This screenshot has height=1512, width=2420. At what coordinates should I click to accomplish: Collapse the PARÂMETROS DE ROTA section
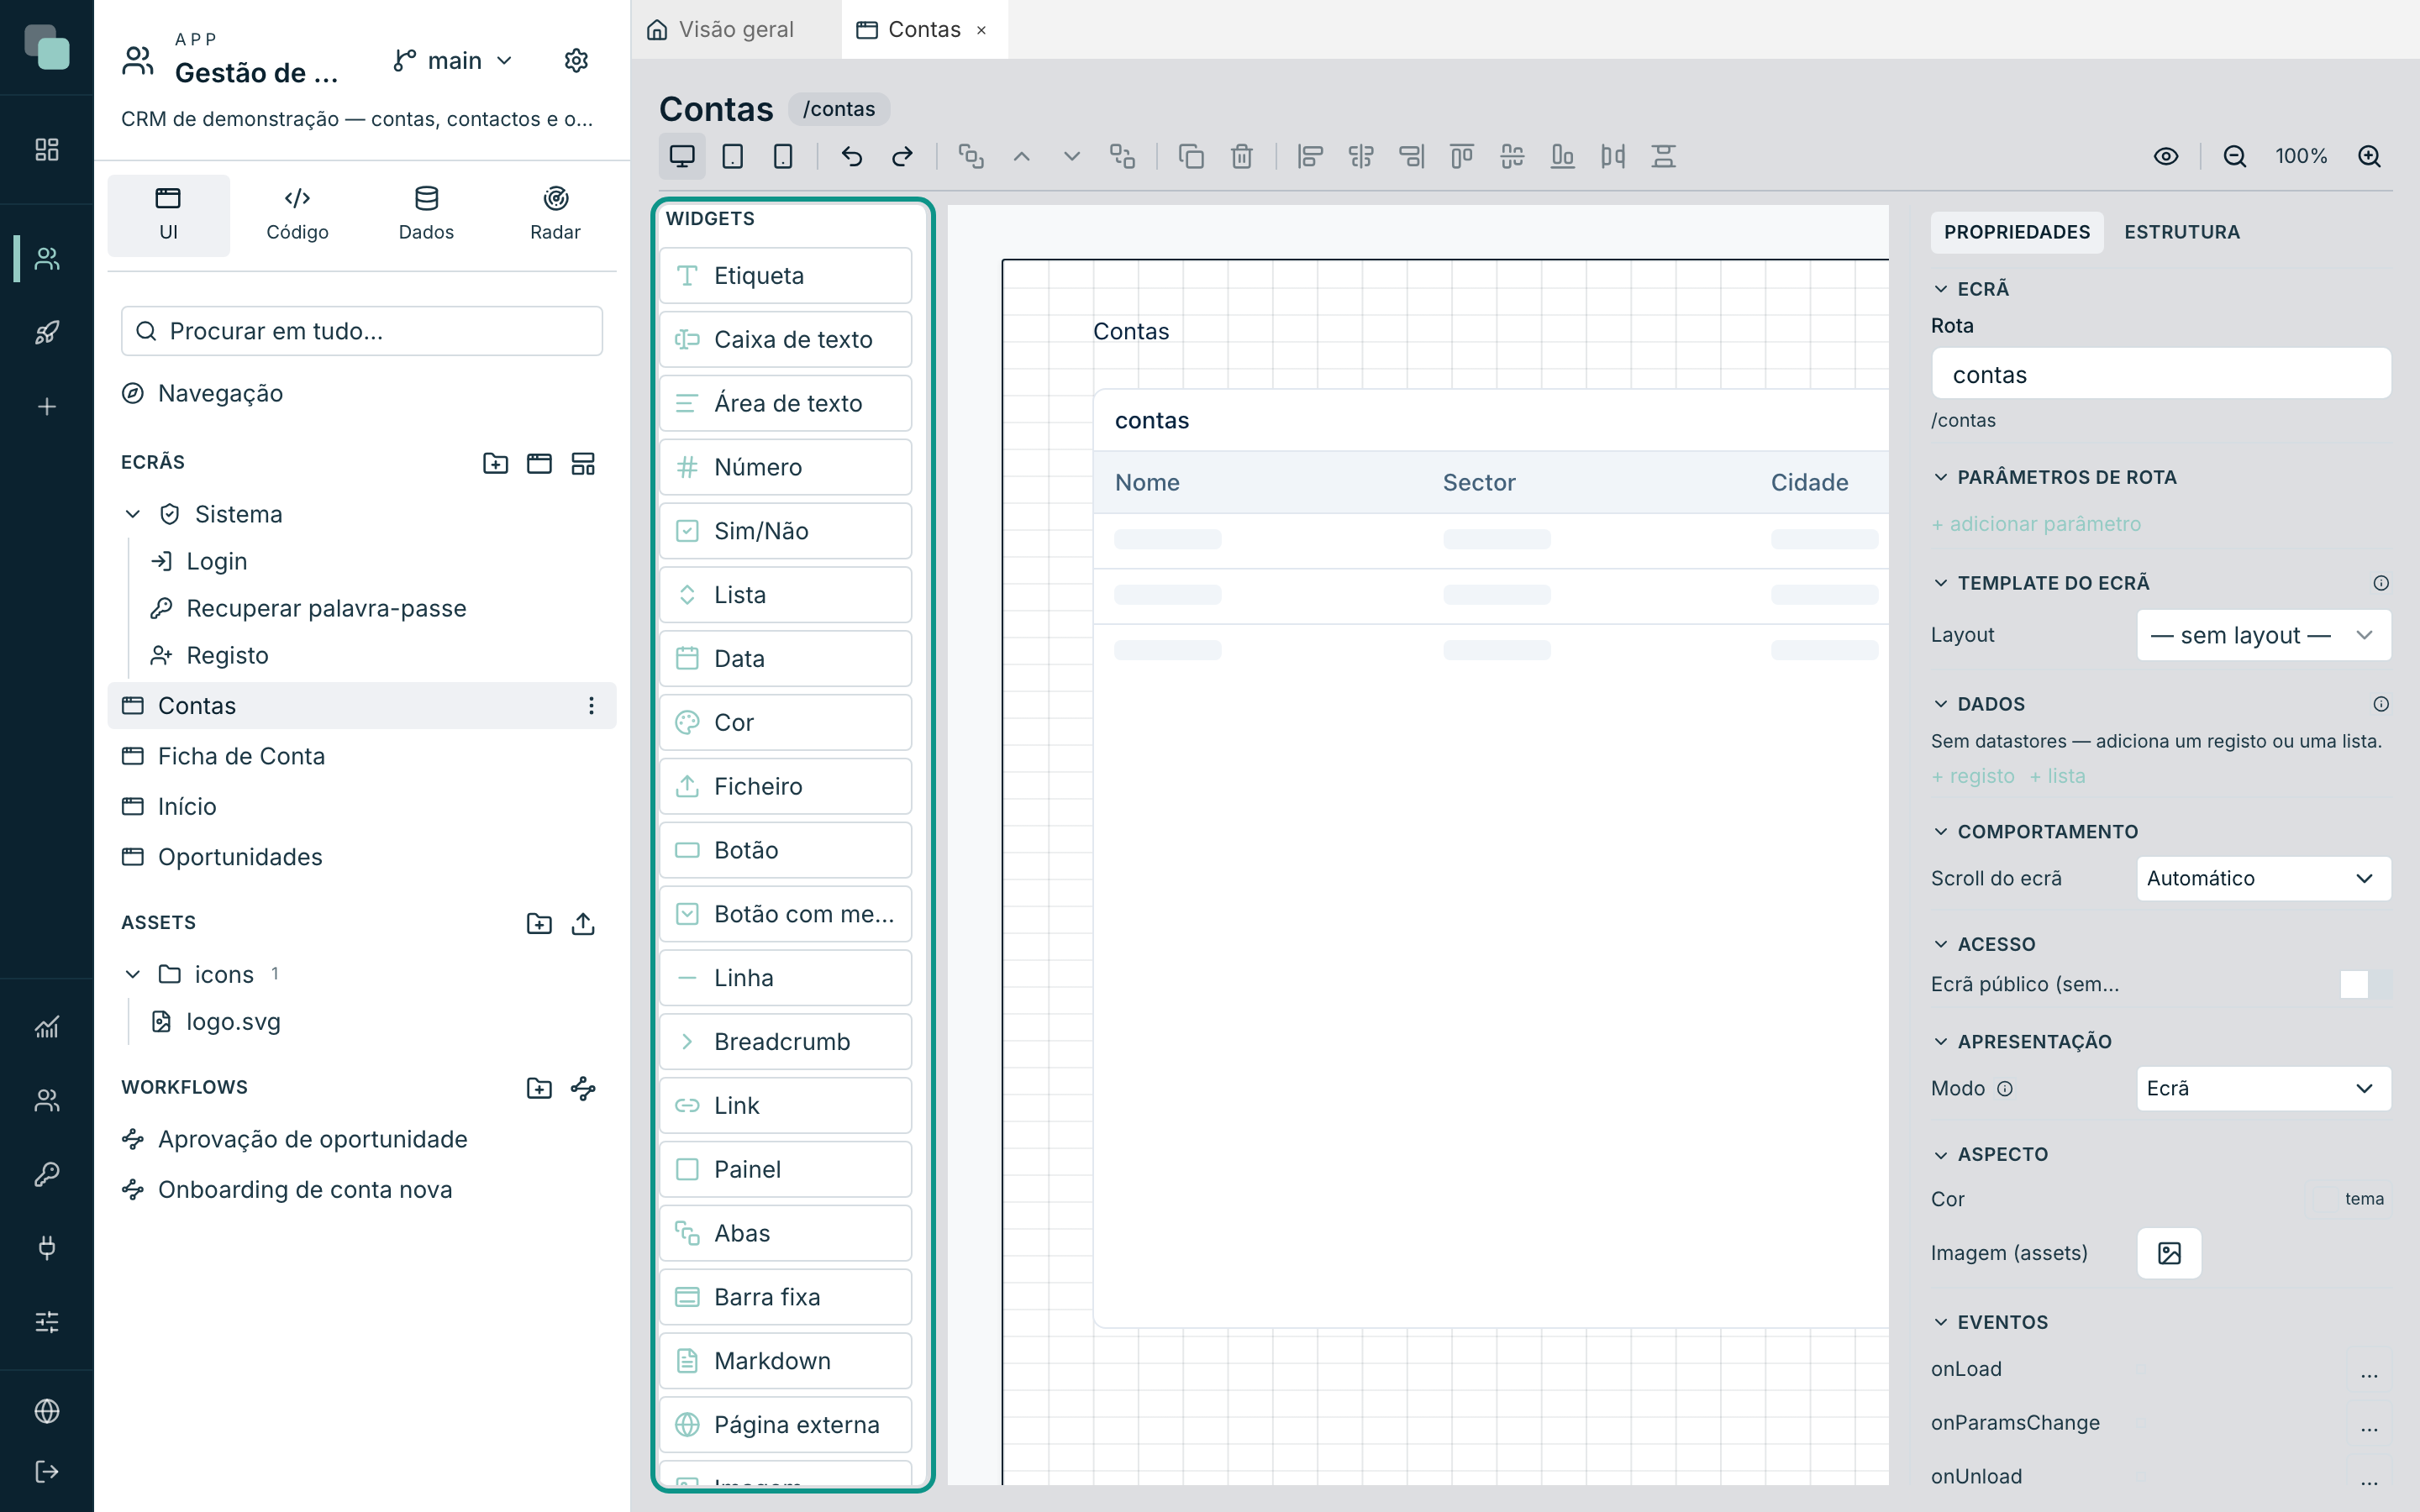click(1941, 477)
